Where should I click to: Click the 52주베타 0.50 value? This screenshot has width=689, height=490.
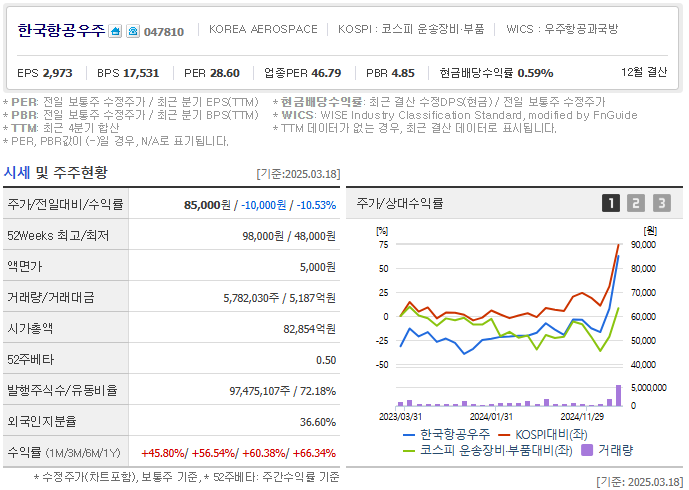326,360
